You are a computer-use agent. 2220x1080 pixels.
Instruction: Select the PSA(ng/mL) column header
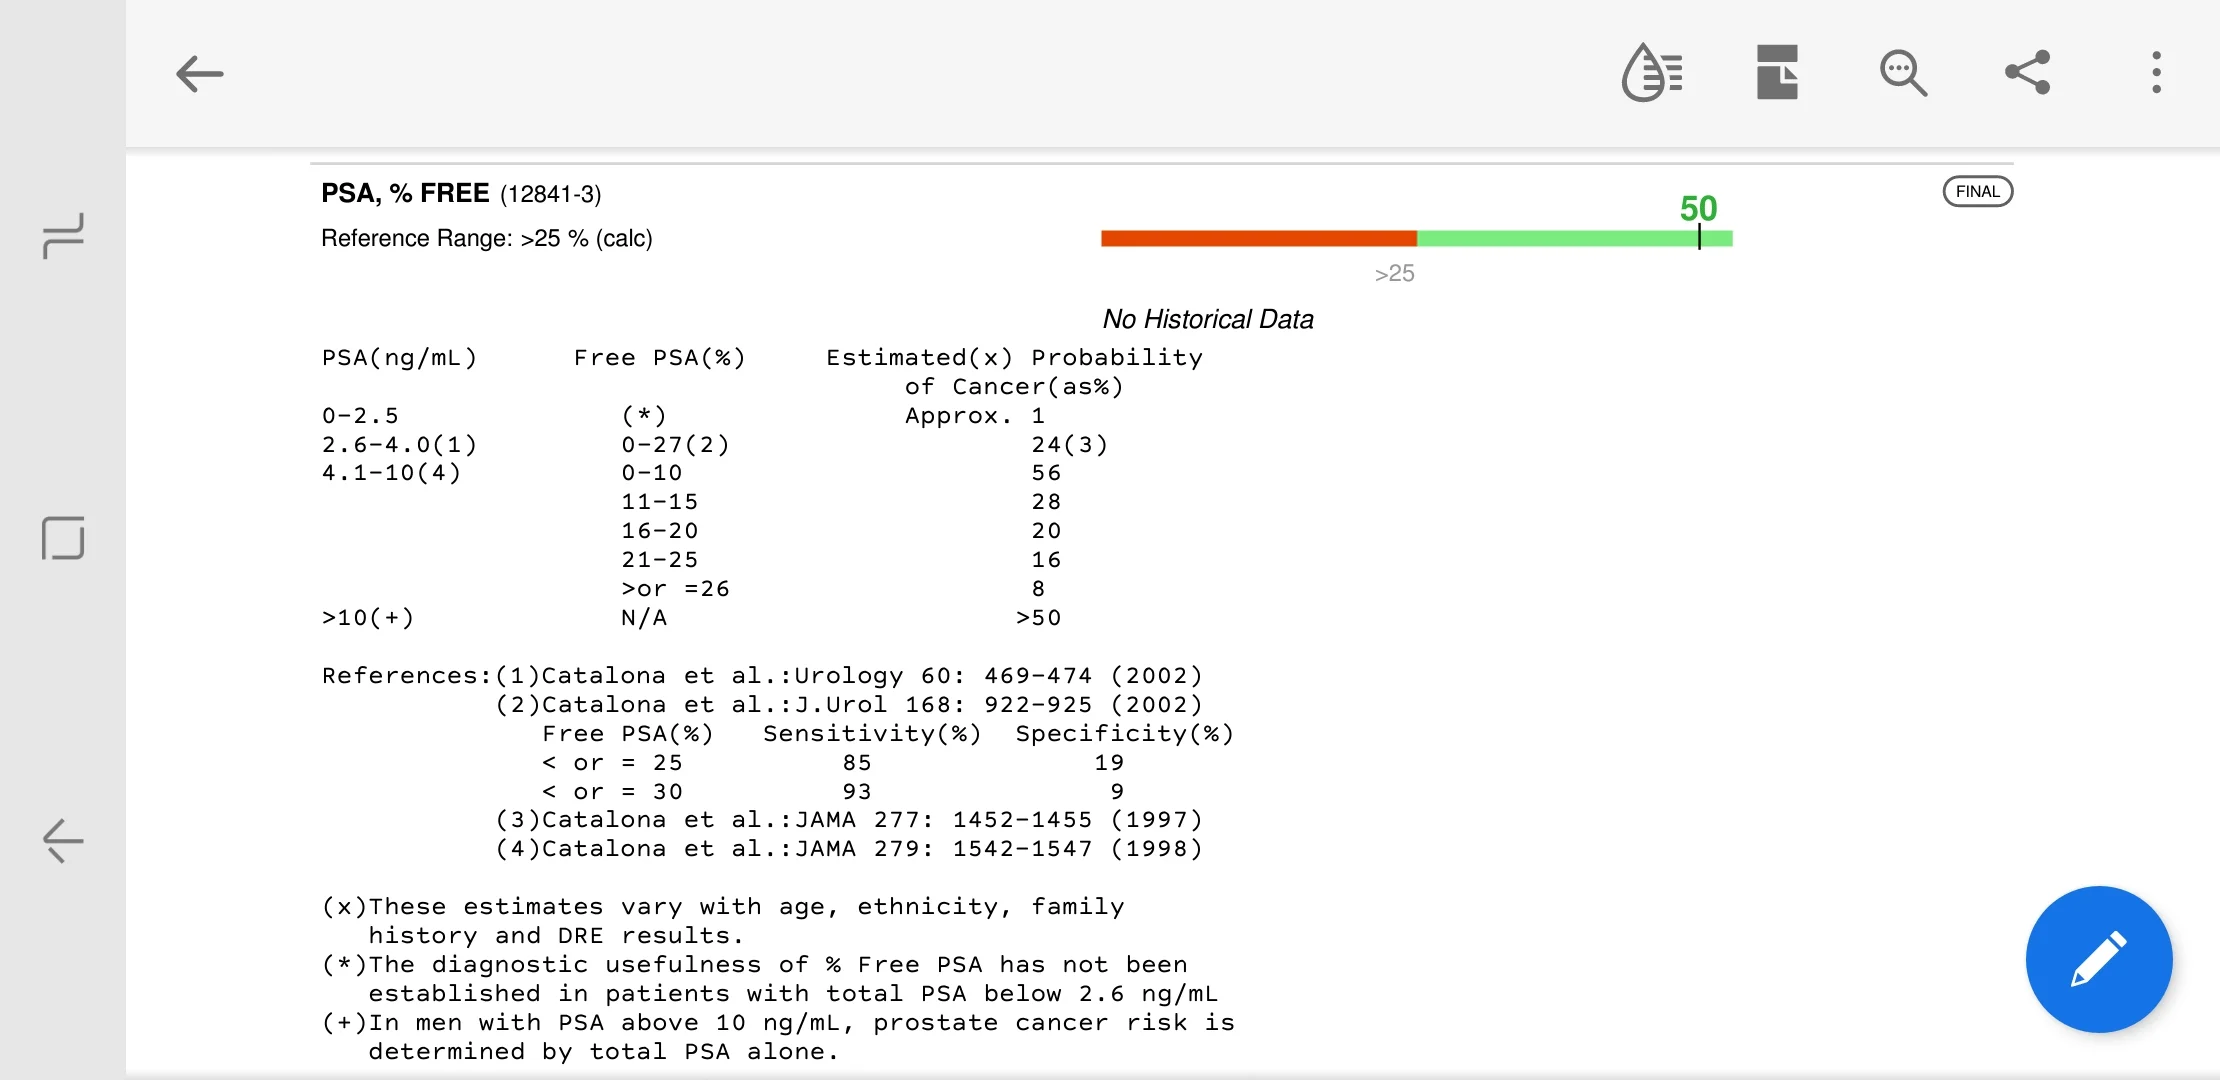[x=399, y=358]
